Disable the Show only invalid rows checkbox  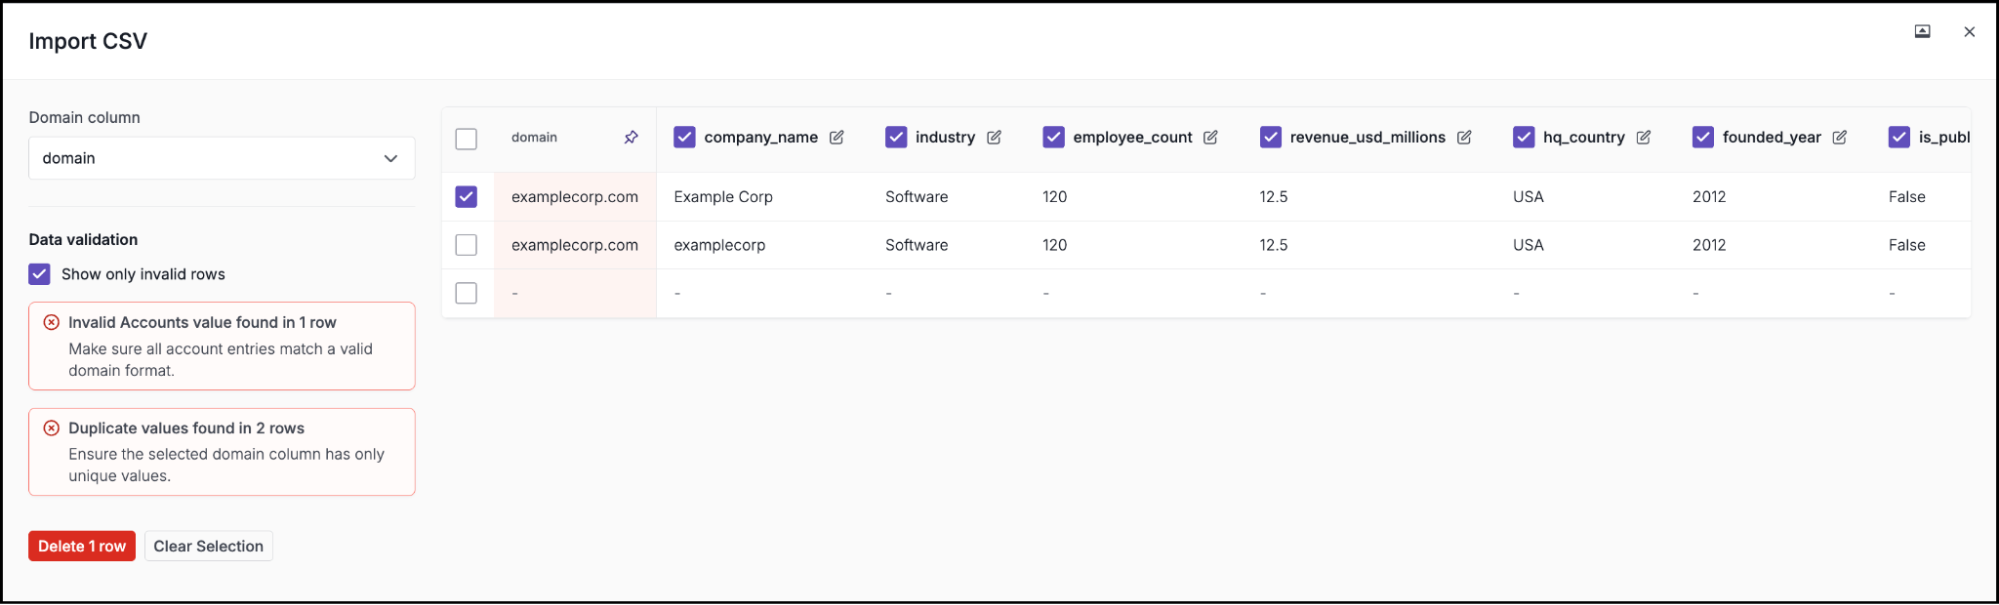coord(38,273)
